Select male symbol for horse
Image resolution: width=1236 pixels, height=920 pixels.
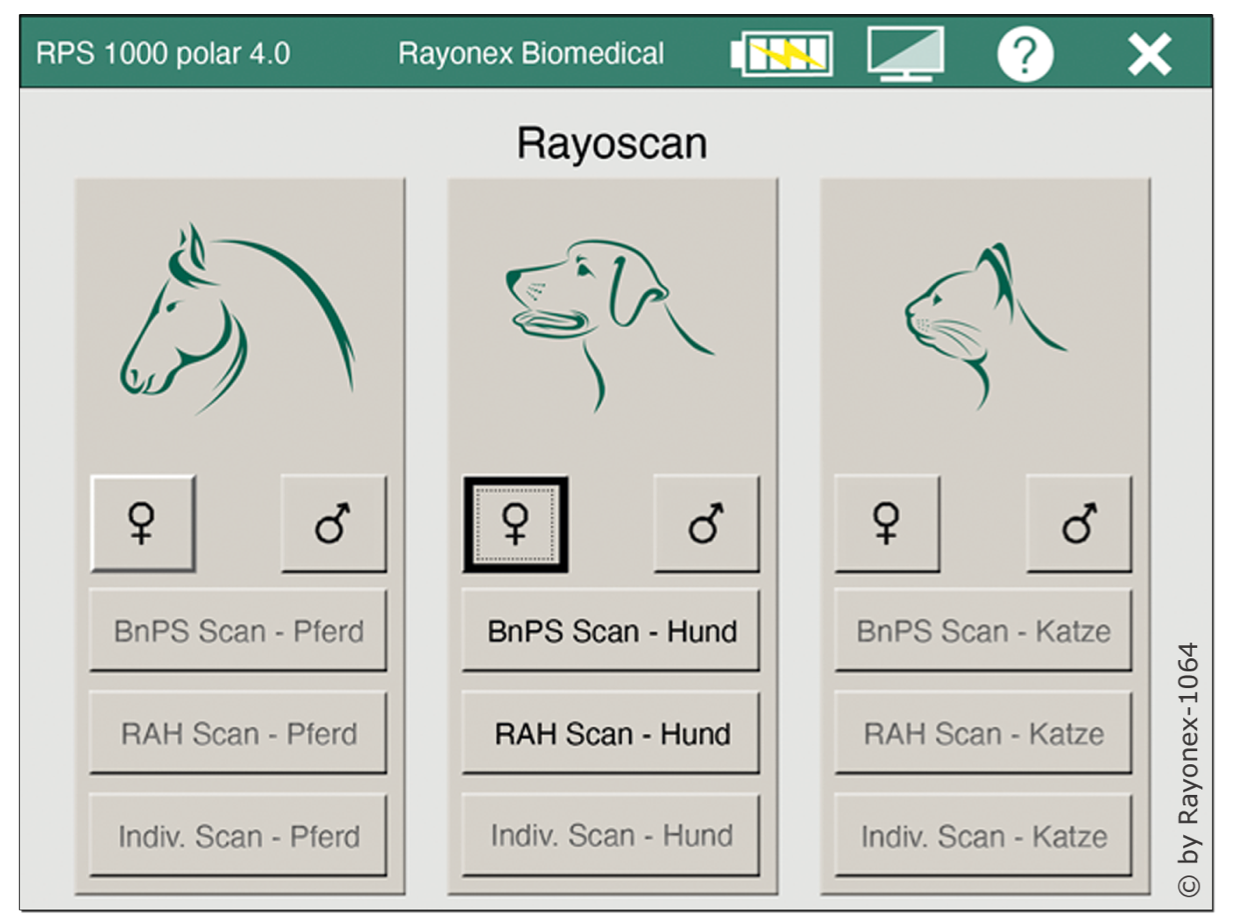[x=333, y=524]
